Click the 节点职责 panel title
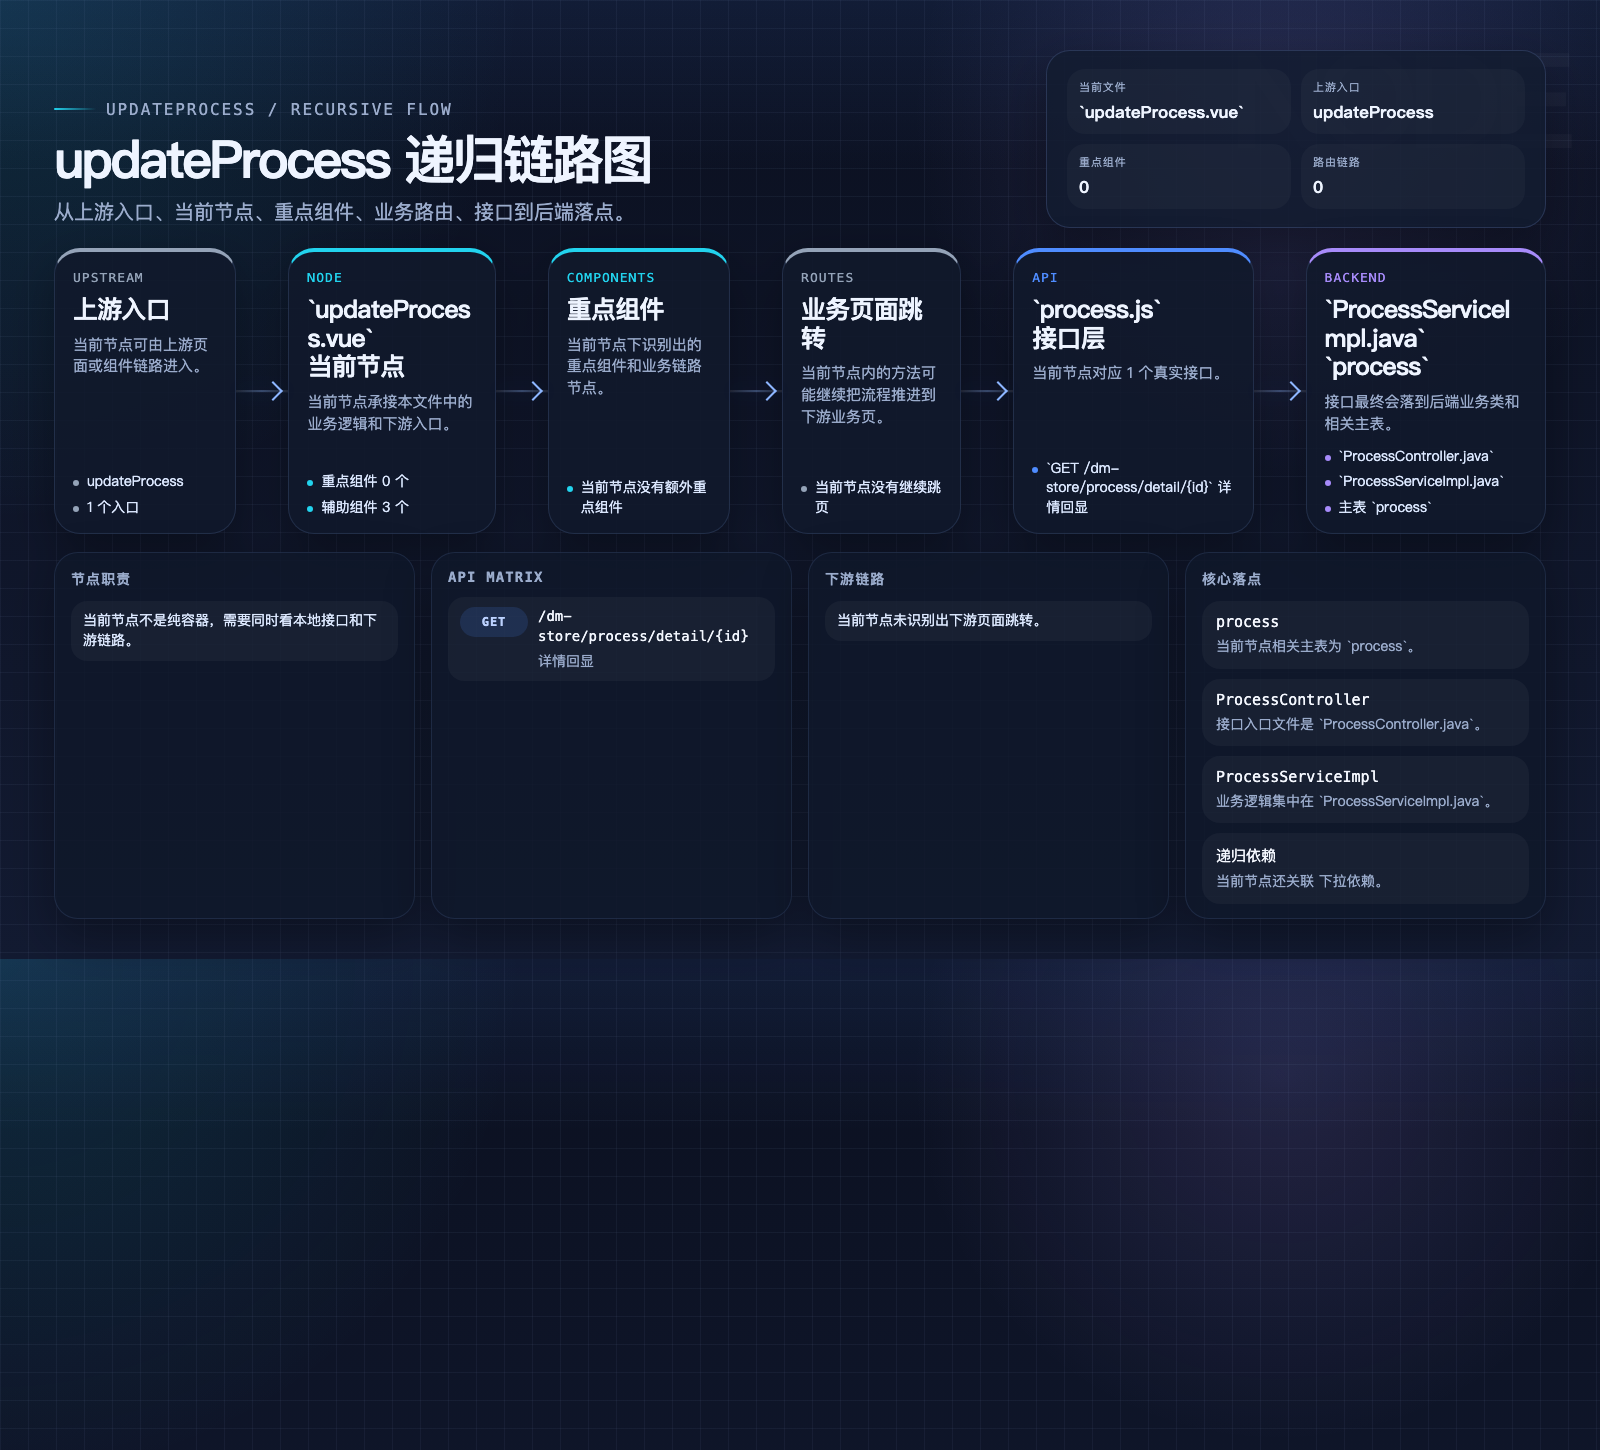 [101, 579]
